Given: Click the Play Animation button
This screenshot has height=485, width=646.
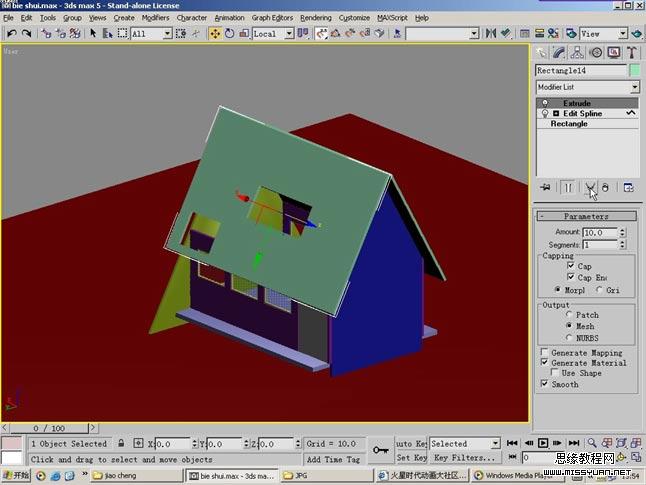Looking at the screenshot, I should click(x=543, y=443).
